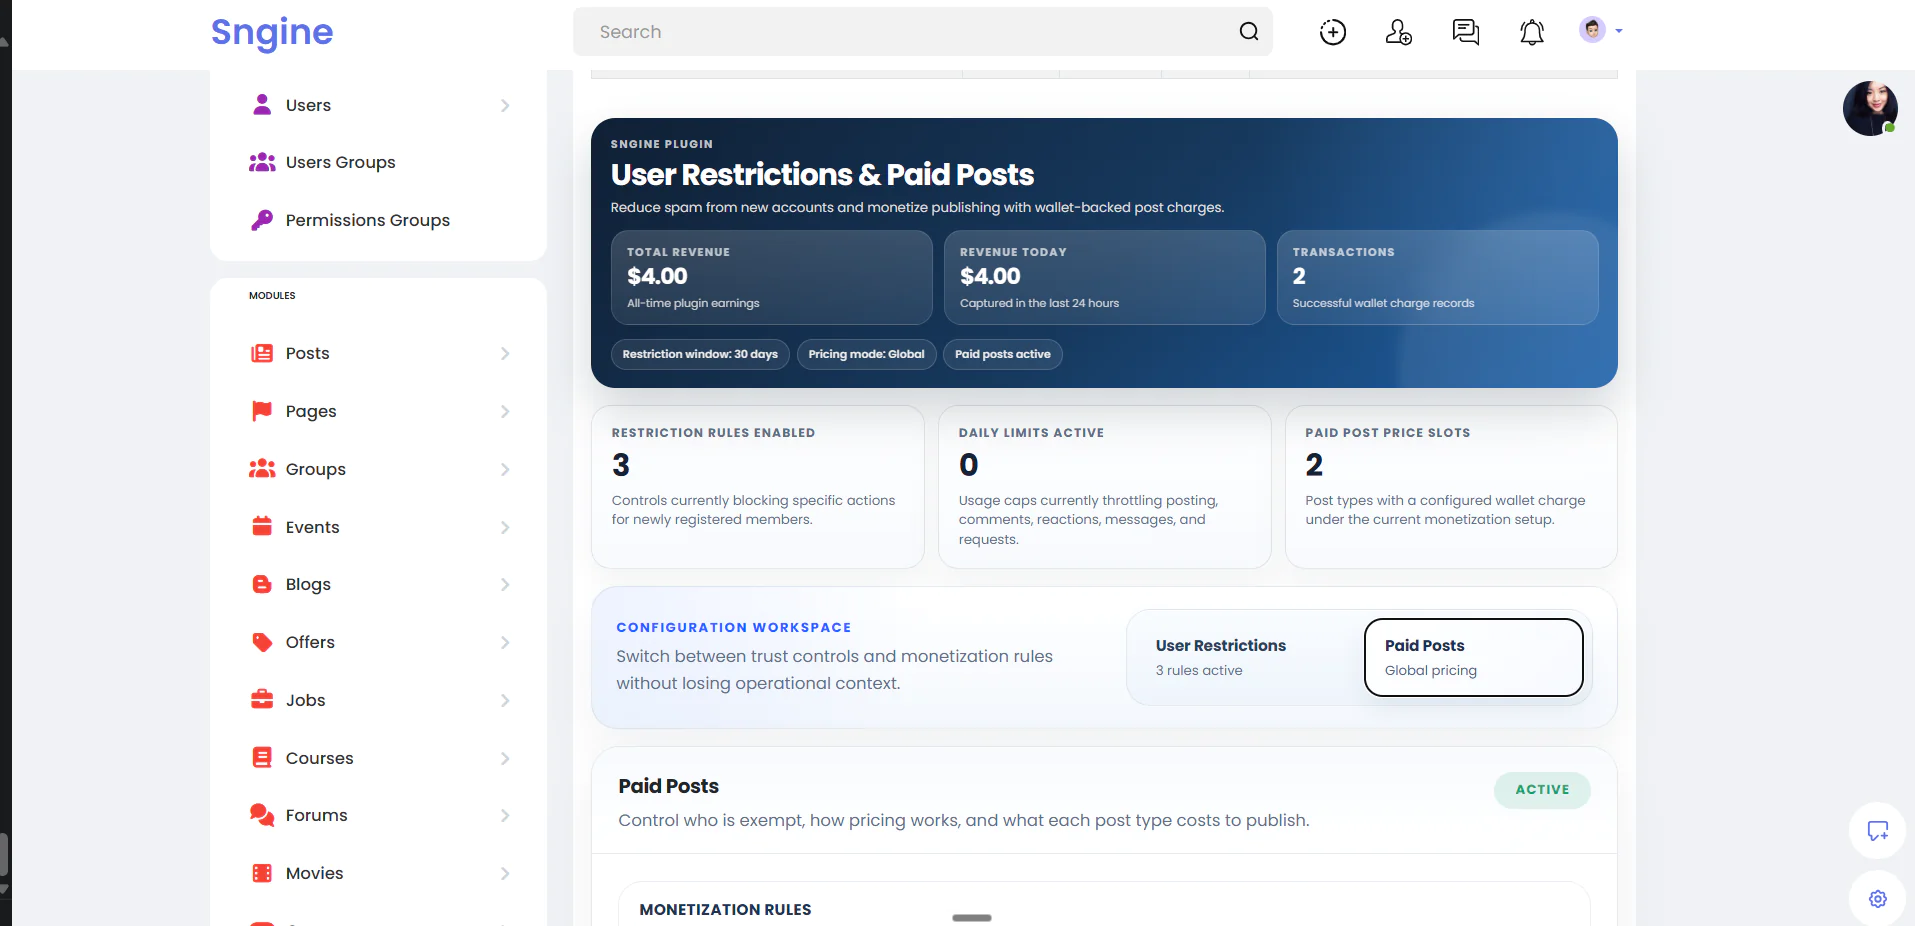Click the Courses book icon

[262, 758]
